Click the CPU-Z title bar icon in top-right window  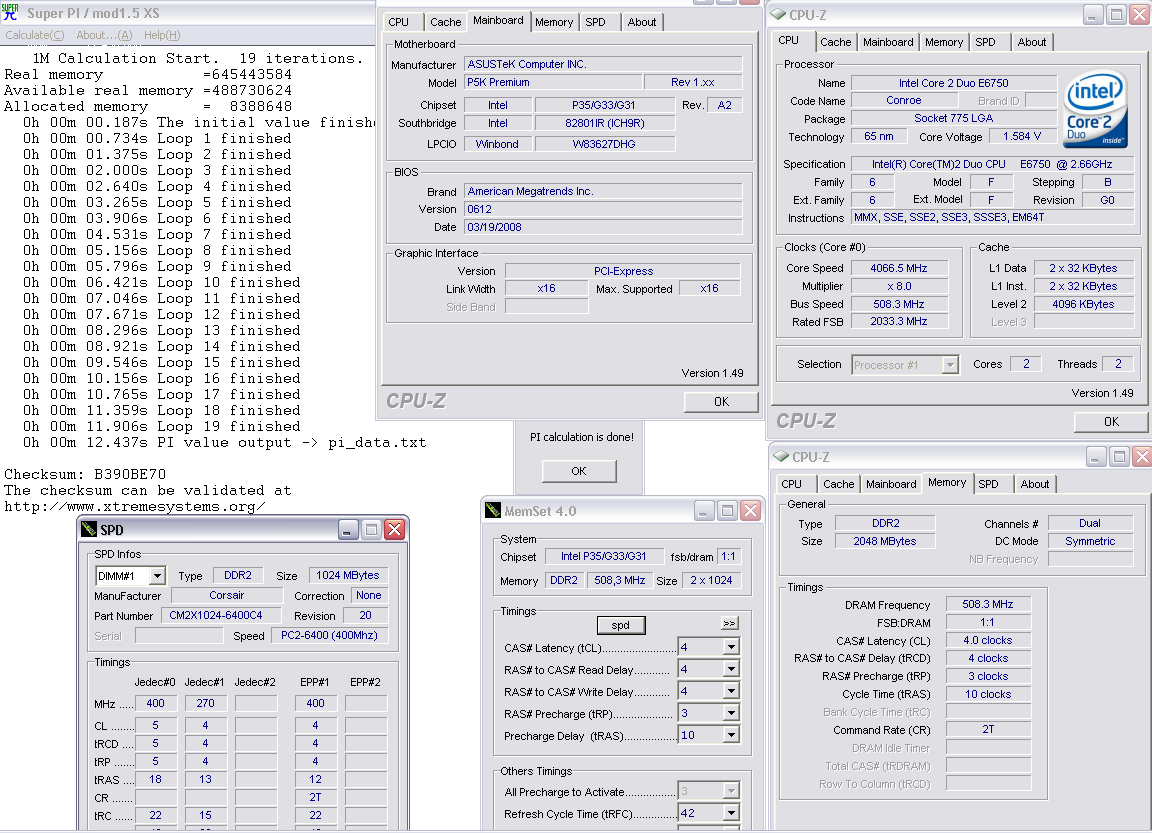coord(778,14)
